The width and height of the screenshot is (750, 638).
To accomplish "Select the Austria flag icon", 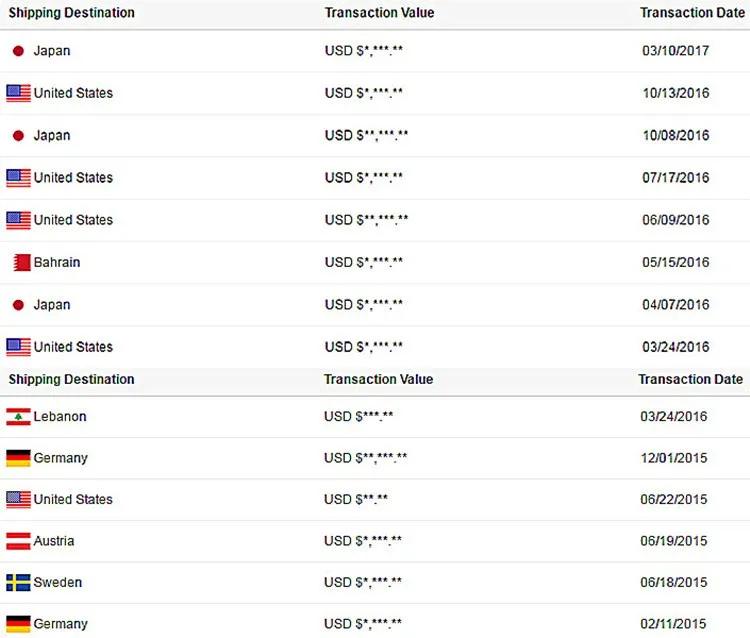I will coord(18,541).
